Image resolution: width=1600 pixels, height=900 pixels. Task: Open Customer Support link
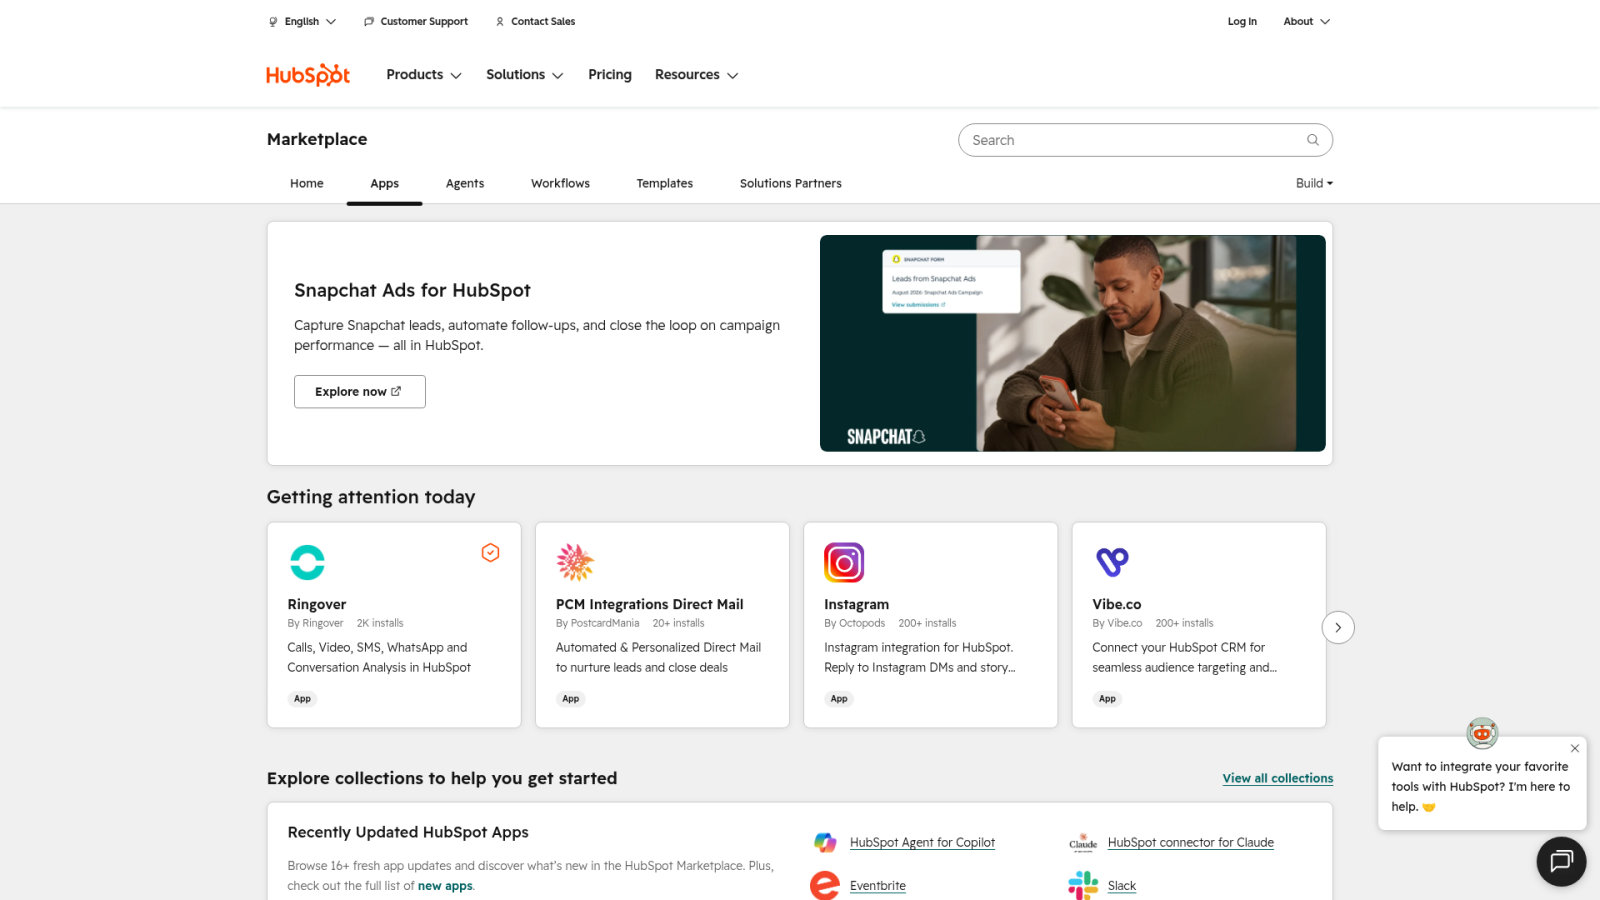tap(424, 22)
